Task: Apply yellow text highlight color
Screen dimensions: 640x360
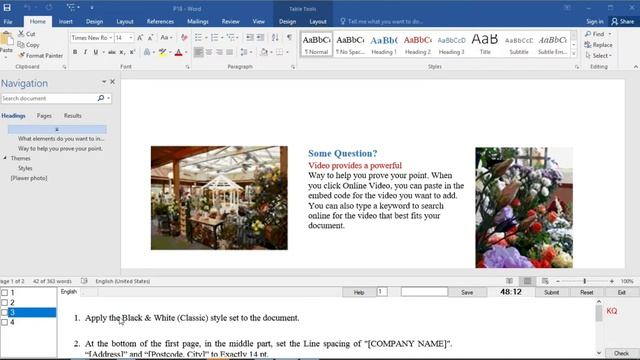Action: click(x=162, y=52)
